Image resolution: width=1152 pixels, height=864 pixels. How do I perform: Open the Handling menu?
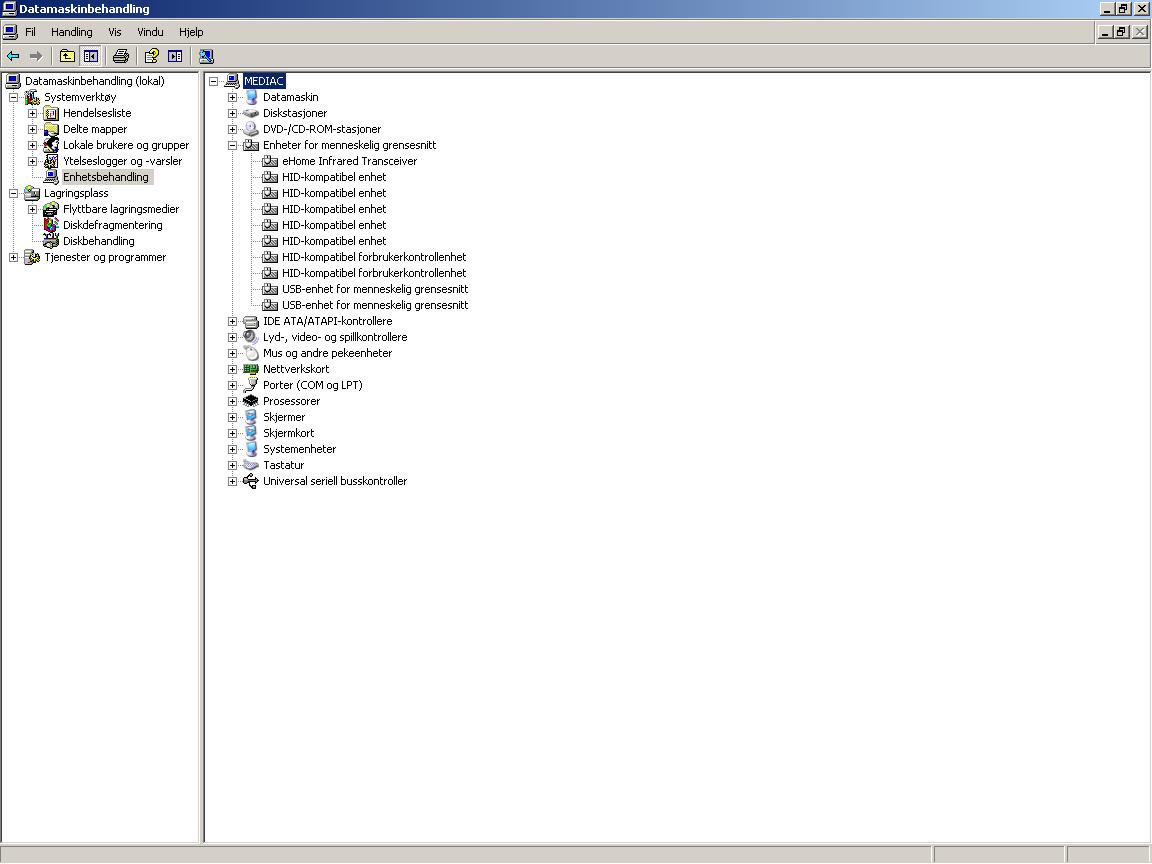point(71,32)
